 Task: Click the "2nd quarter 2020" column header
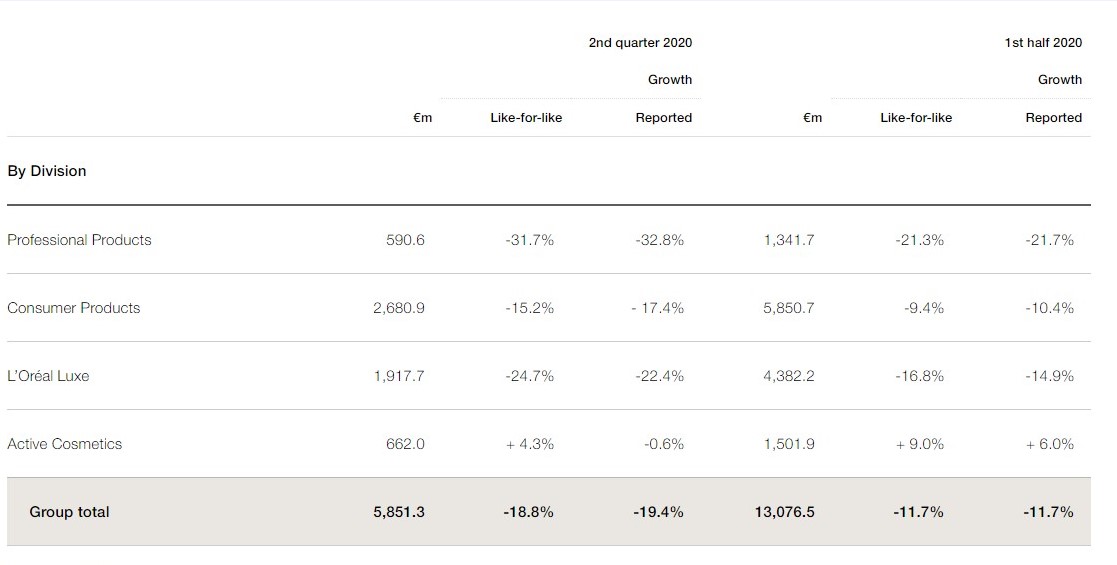click(640, 43)
